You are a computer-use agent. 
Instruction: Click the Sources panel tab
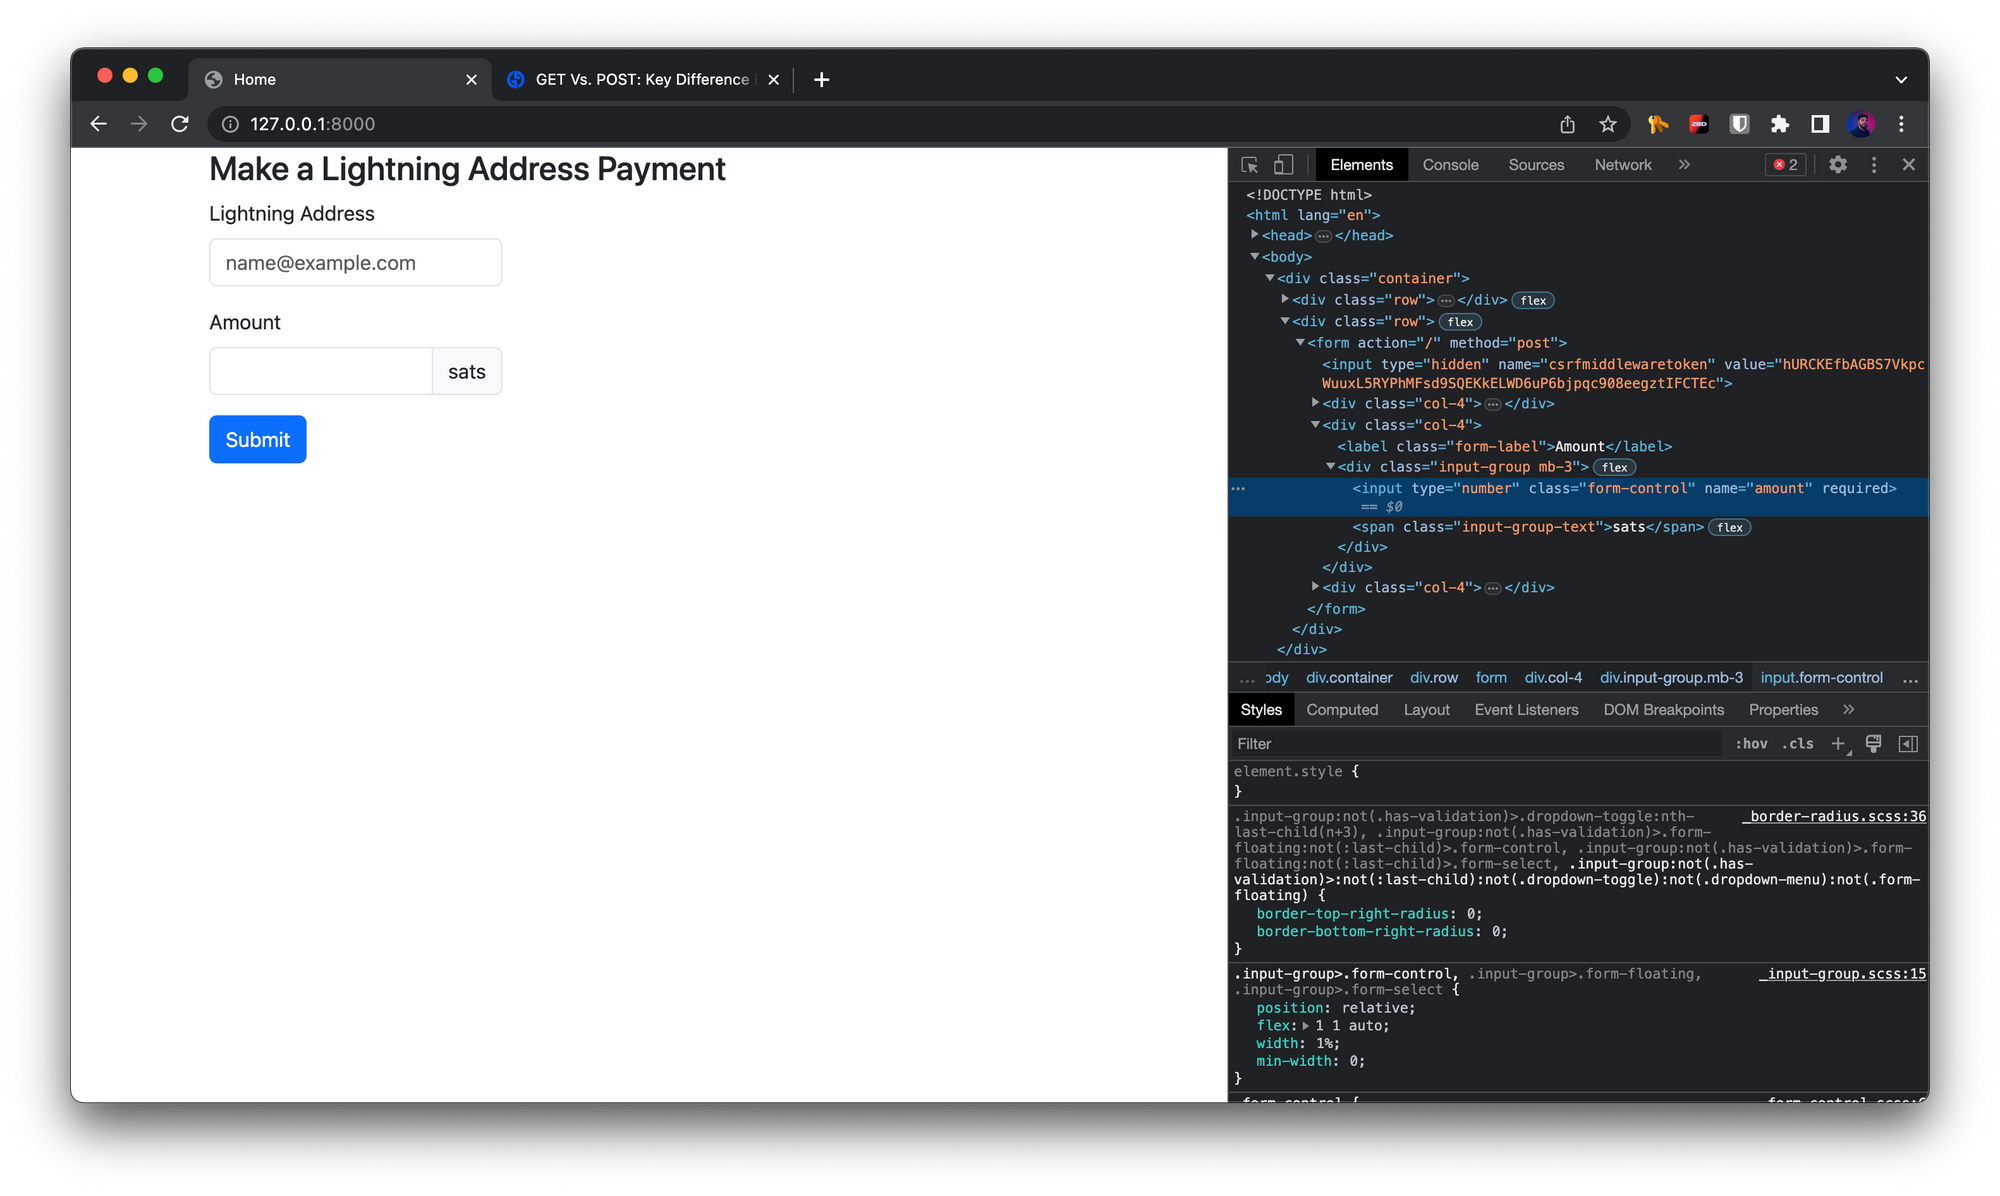click(x=1536, y=164)
